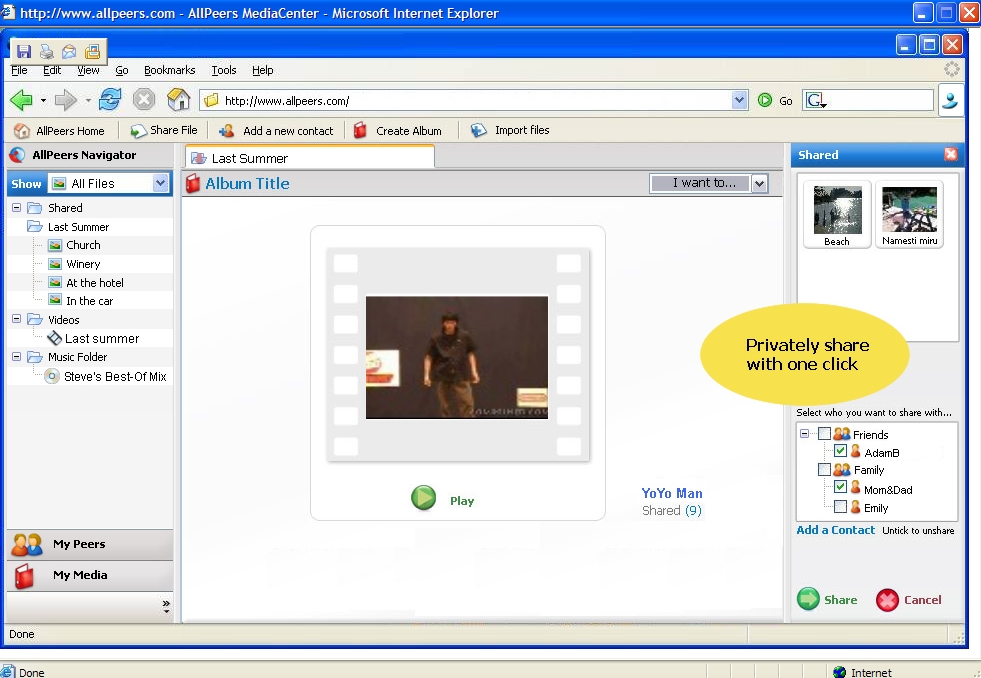The image size is (981, 678).
Task: Click the blue Refresh icon
Action: click(110, 100)
